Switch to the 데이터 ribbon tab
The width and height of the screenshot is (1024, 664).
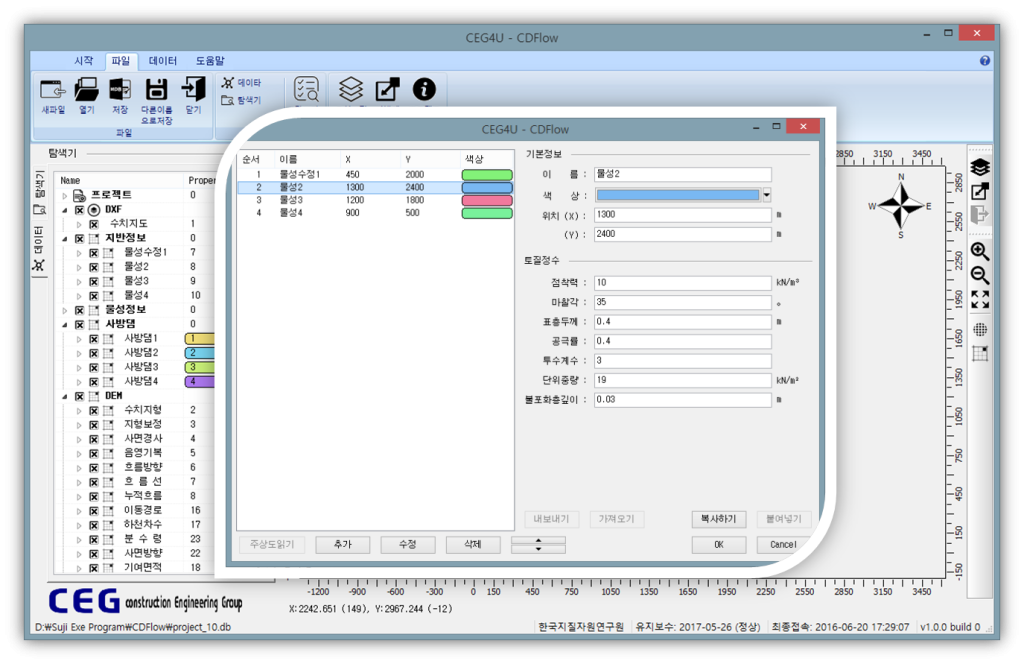(163, 61)
